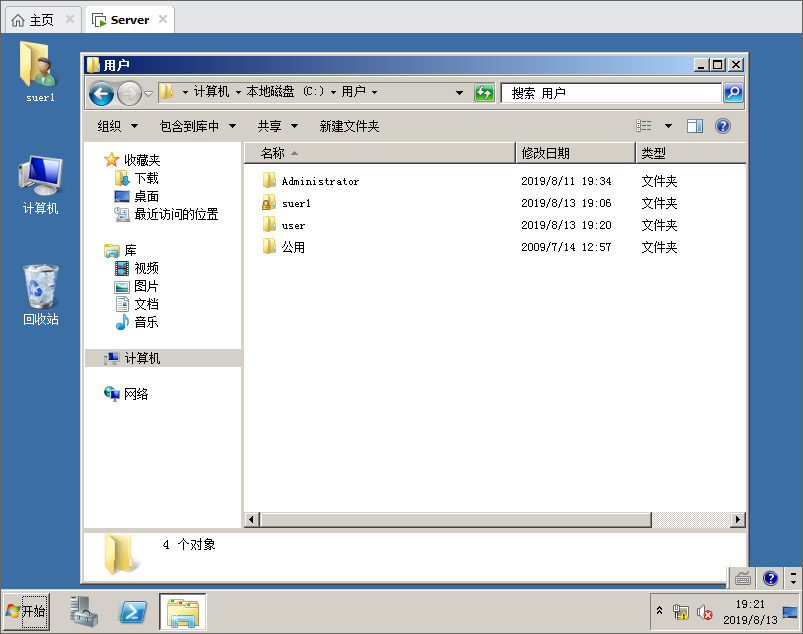Click the on-screen keyboard language bar icon

click(x=743, y=579)
